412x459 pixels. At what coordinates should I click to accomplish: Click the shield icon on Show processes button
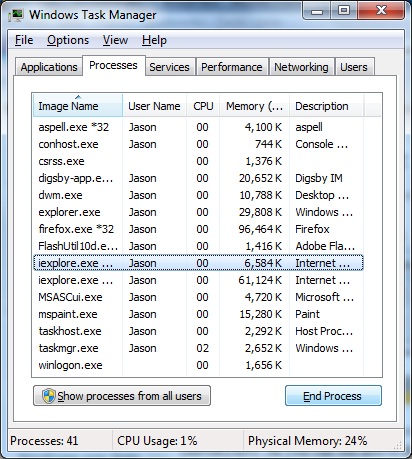tap(49, 396)
